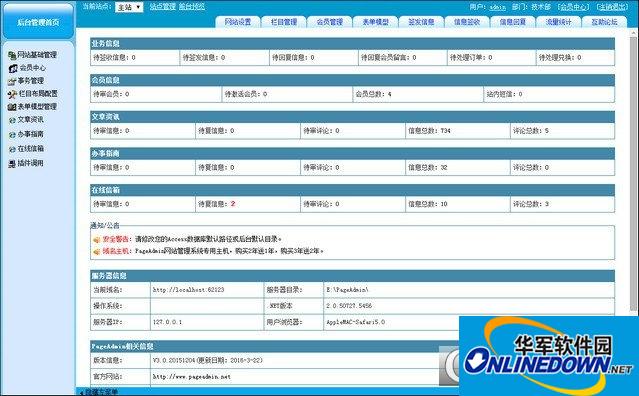Screen dimensions: 639x396
Task: Click the 会员中心 icon in the sidebar
Action: (x=13, y=68)
